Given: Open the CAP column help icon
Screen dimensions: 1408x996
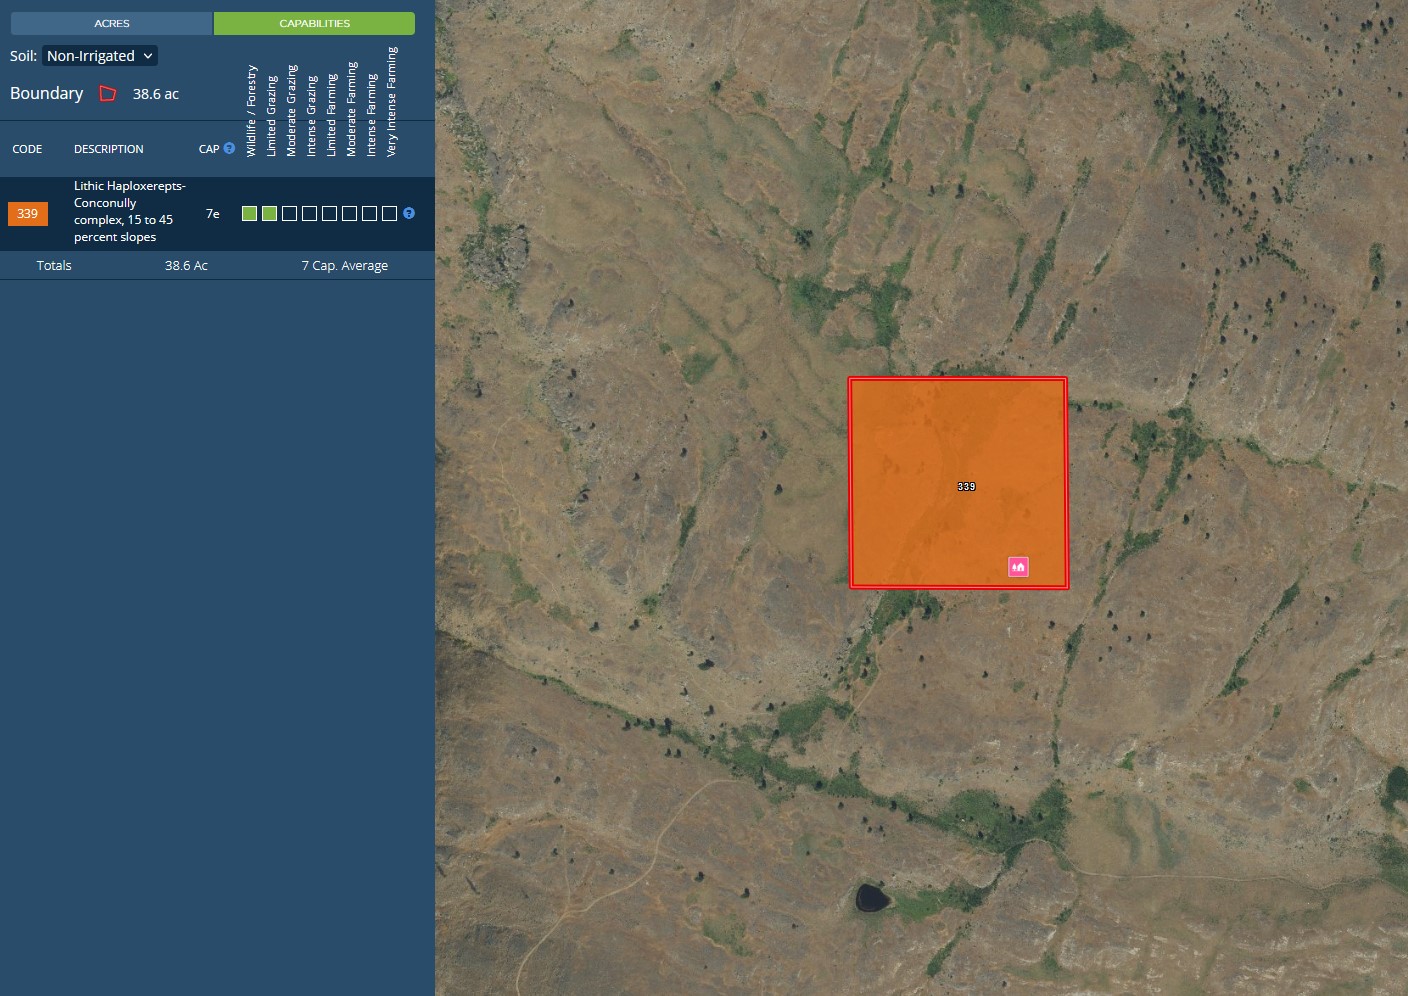Looking at the screenshot, I should point(229,148).
